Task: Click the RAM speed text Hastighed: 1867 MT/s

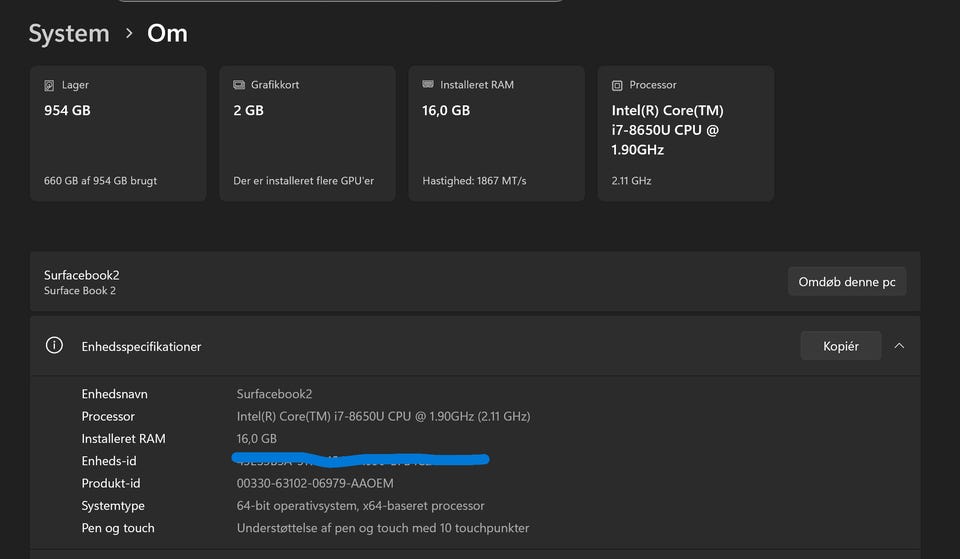Action: 474,181
